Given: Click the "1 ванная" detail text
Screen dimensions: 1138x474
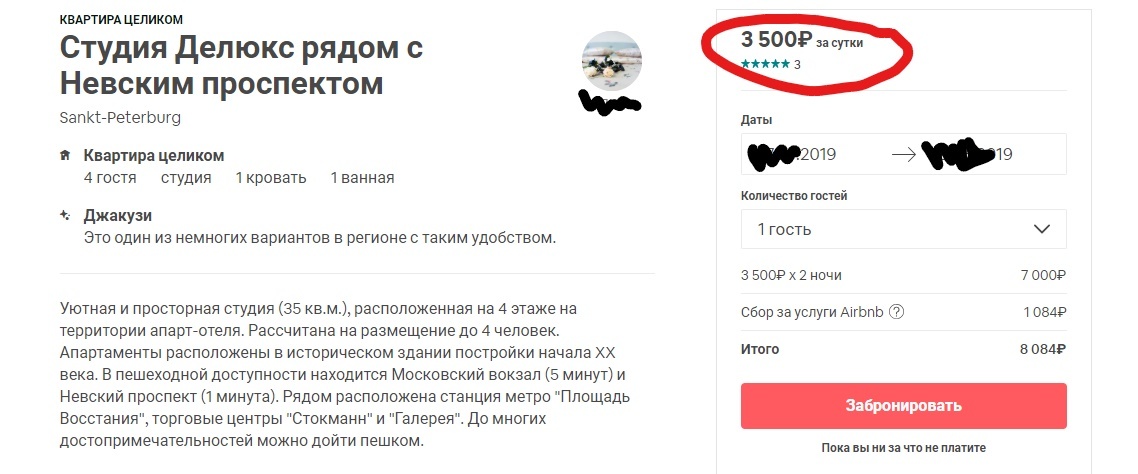Looking at the screenshot, I should 362,178.
